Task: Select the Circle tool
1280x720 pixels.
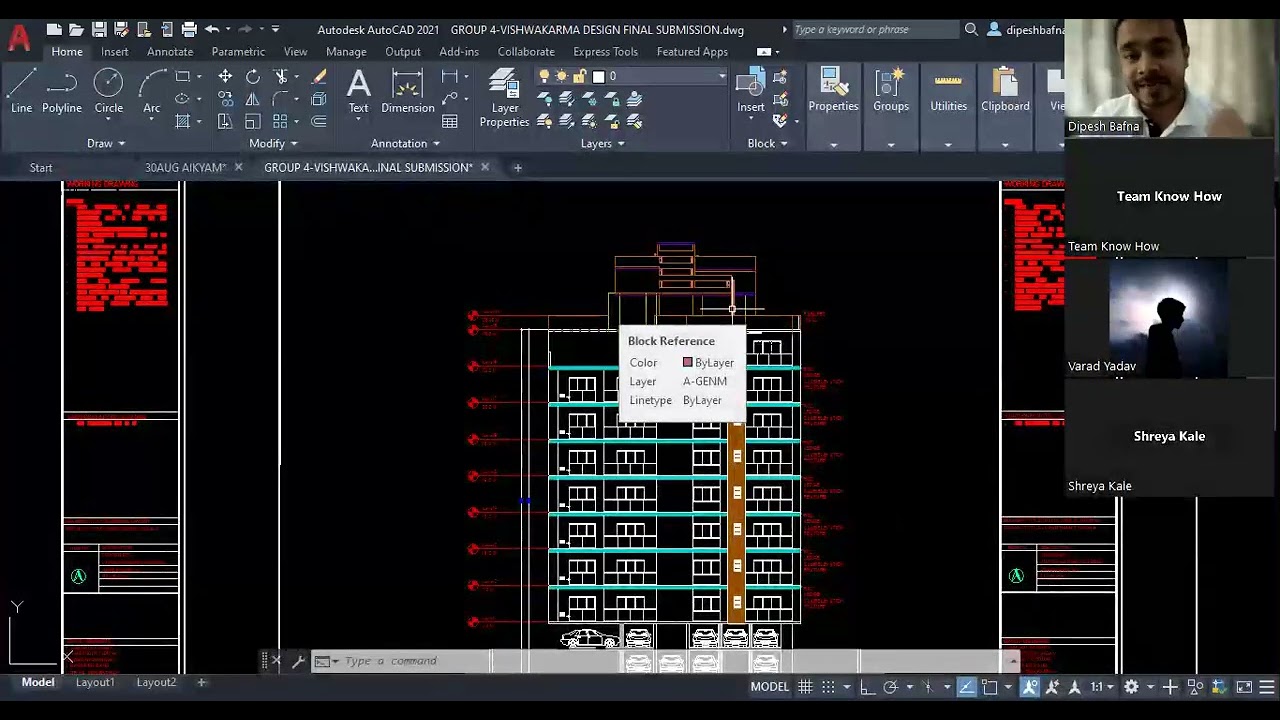Action: click(109, 90)
